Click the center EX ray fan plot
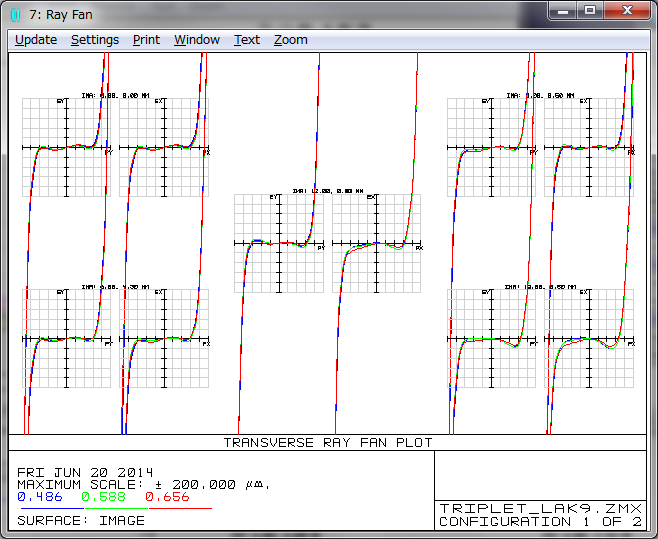Screen dimensions: 658x539 [376, 243]
